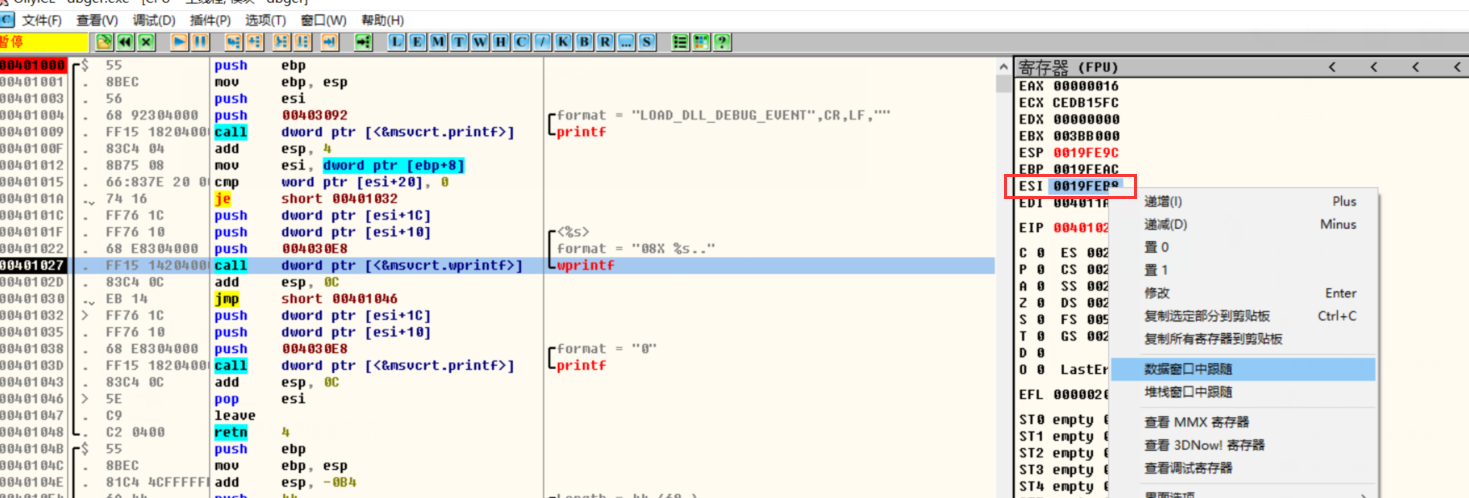Choose 查看调试寄存器 in context menu
1469x498 pixels.
tap(1244, 468)
